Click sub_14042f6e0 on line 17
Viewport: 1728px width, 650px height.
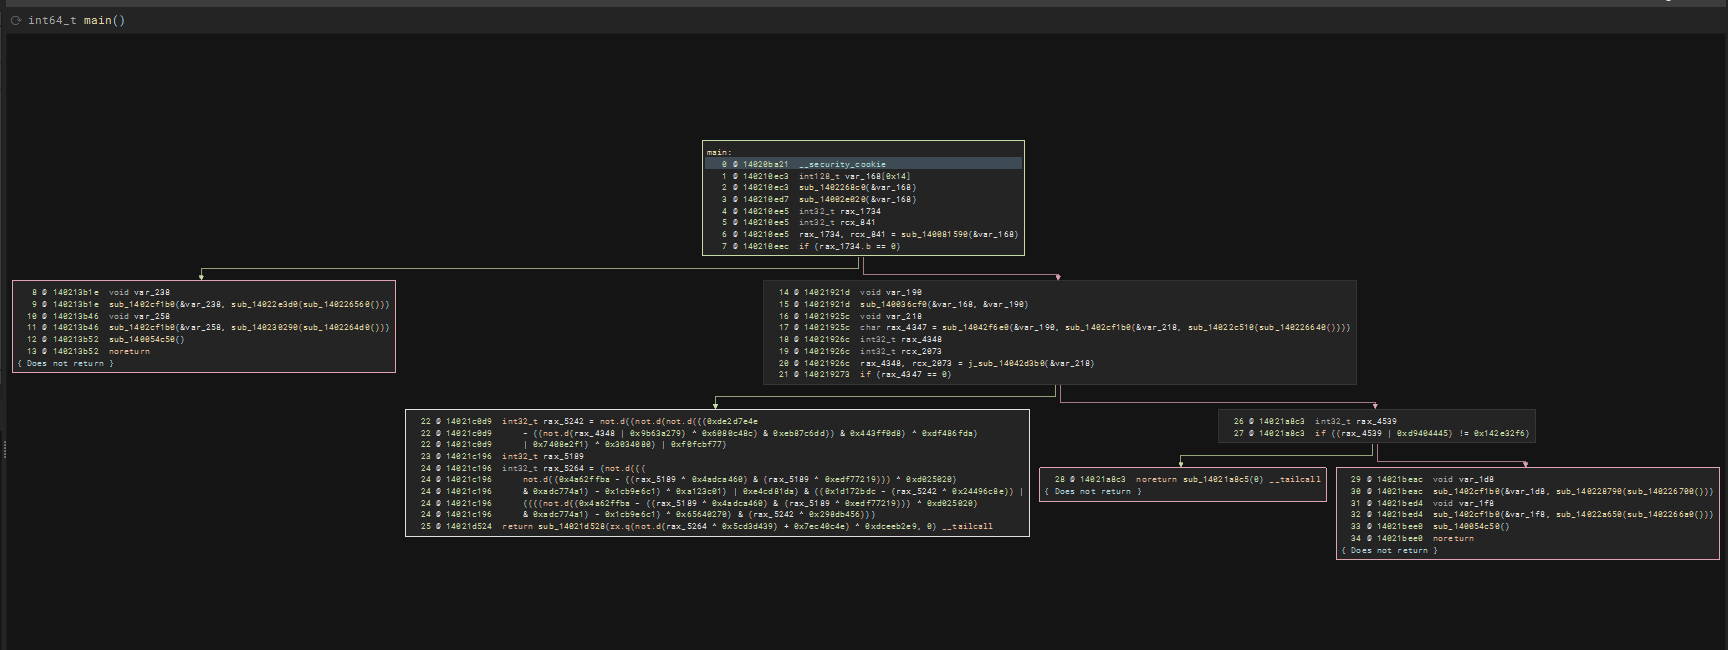click(x=975, y=327)
